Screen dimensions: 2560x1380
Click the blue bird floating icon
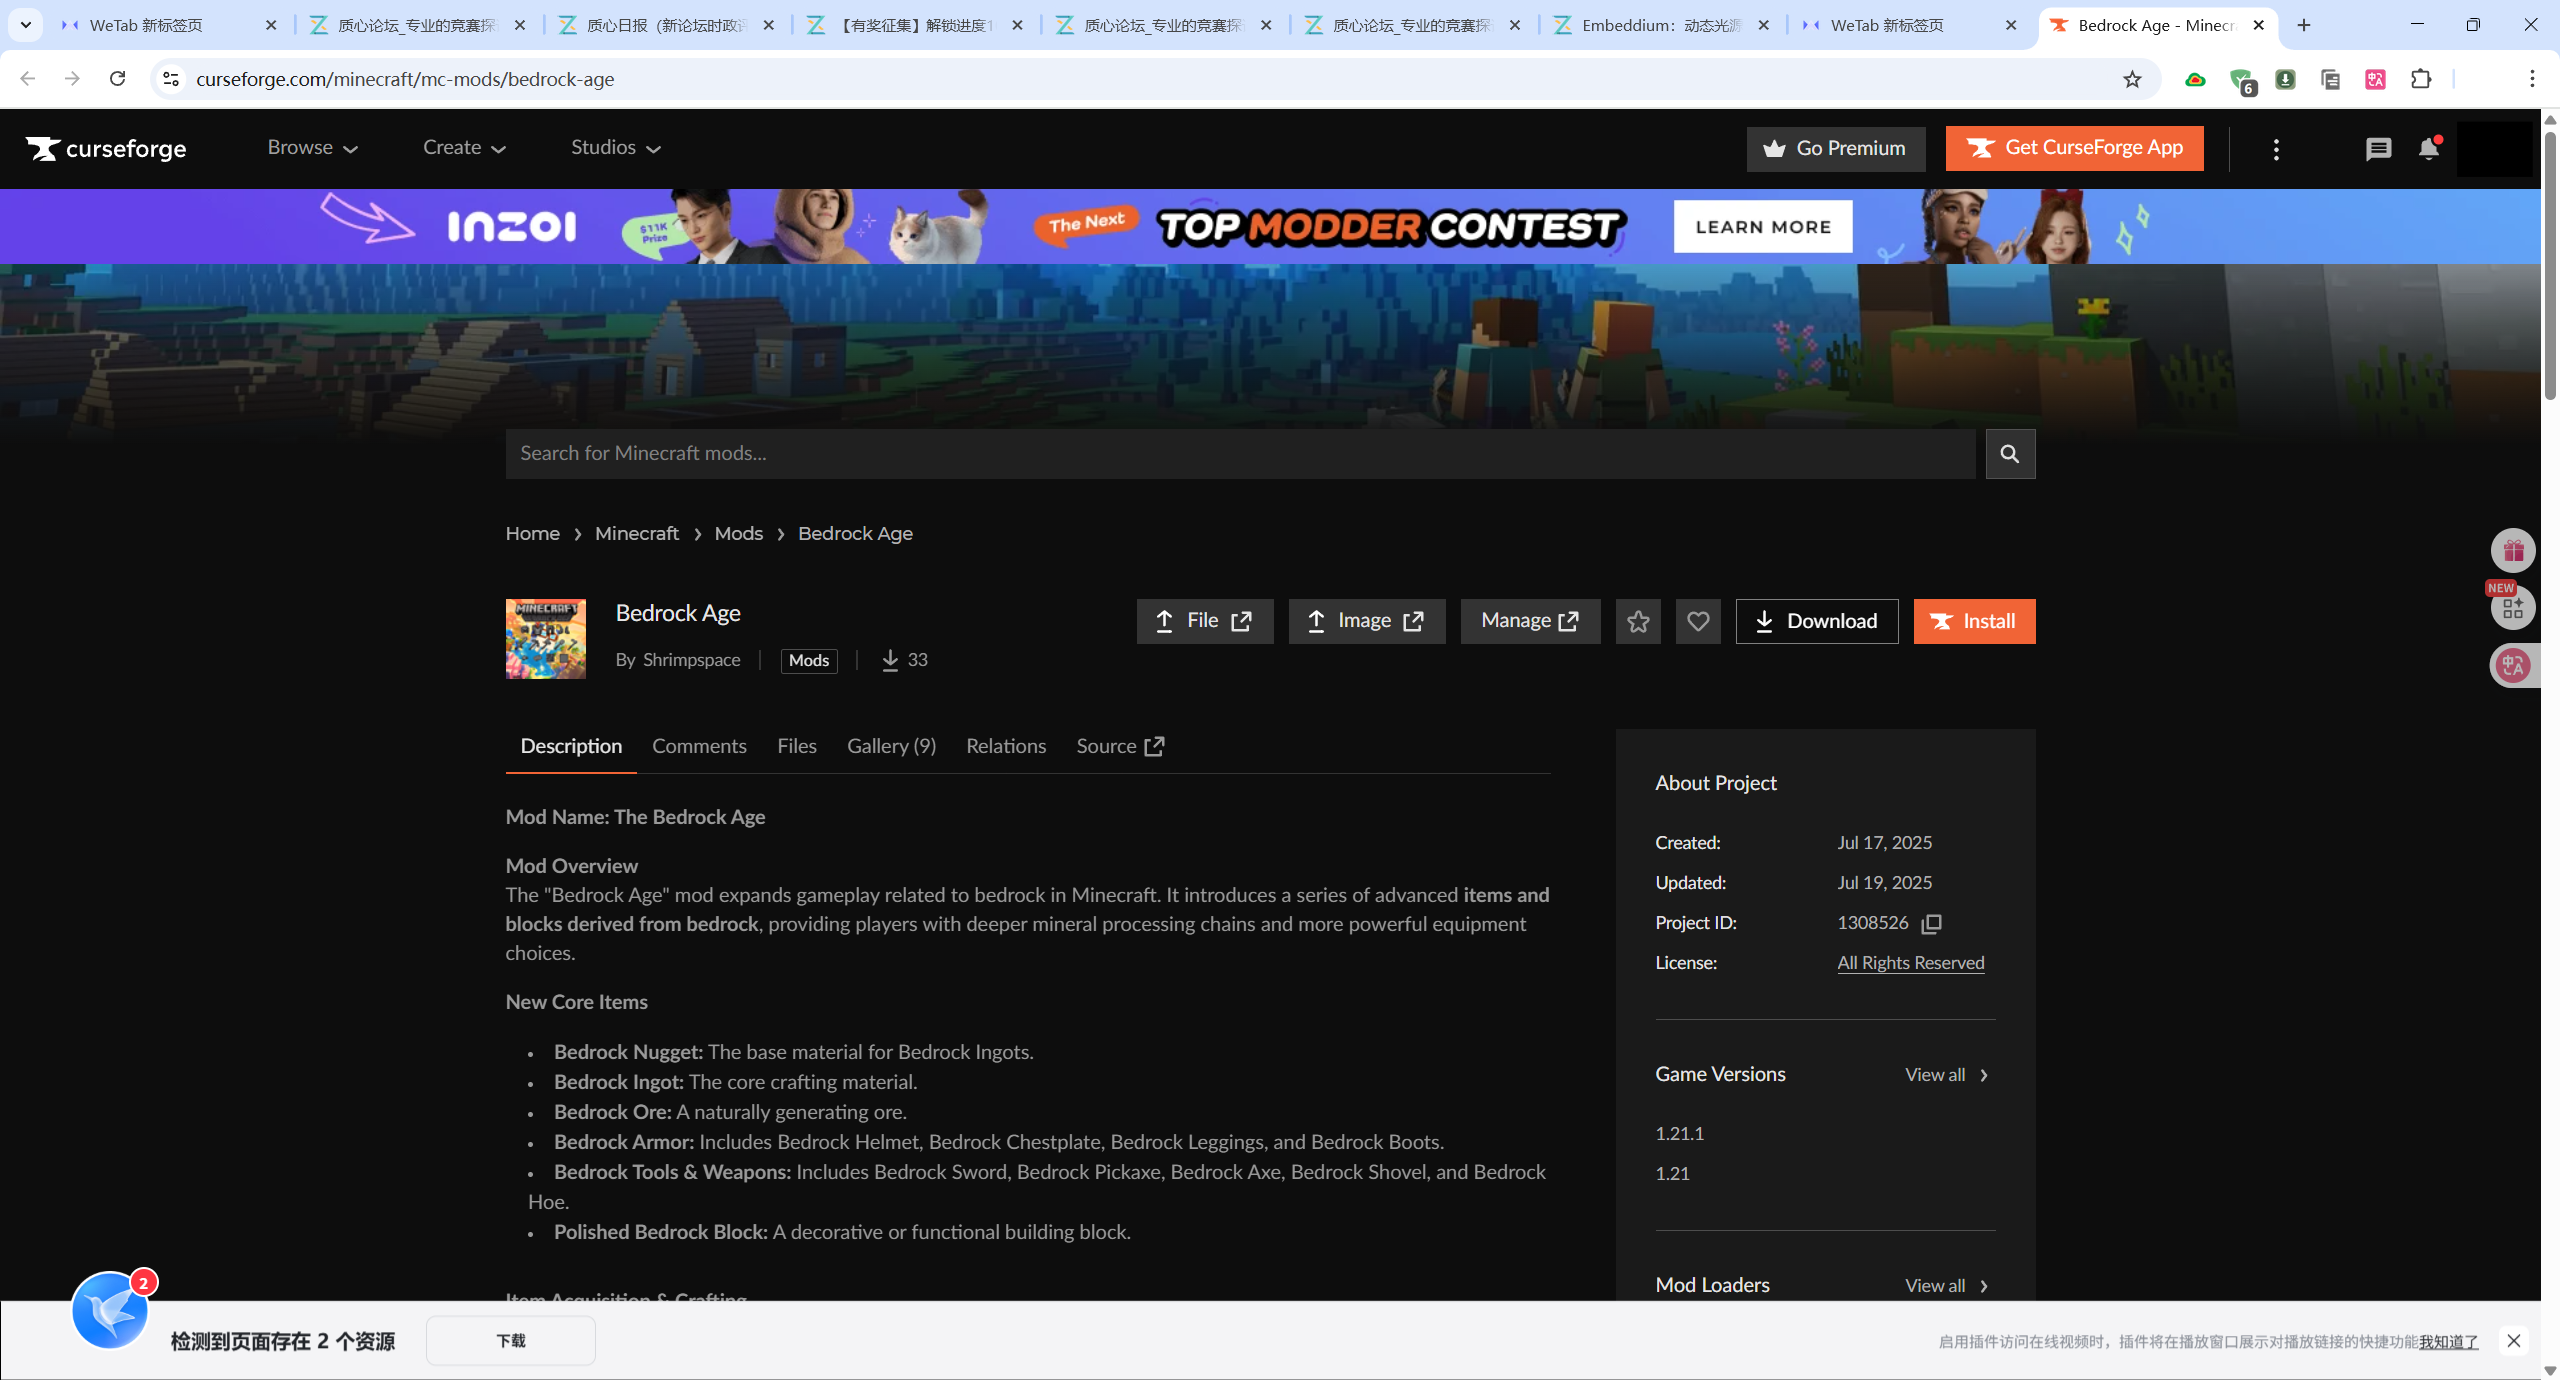point(110,1309)
